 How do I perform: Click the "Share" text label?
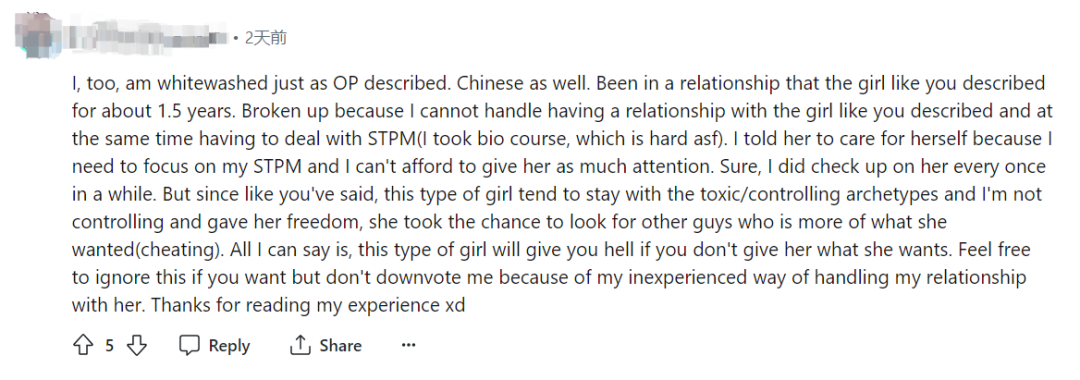[340, 346]
